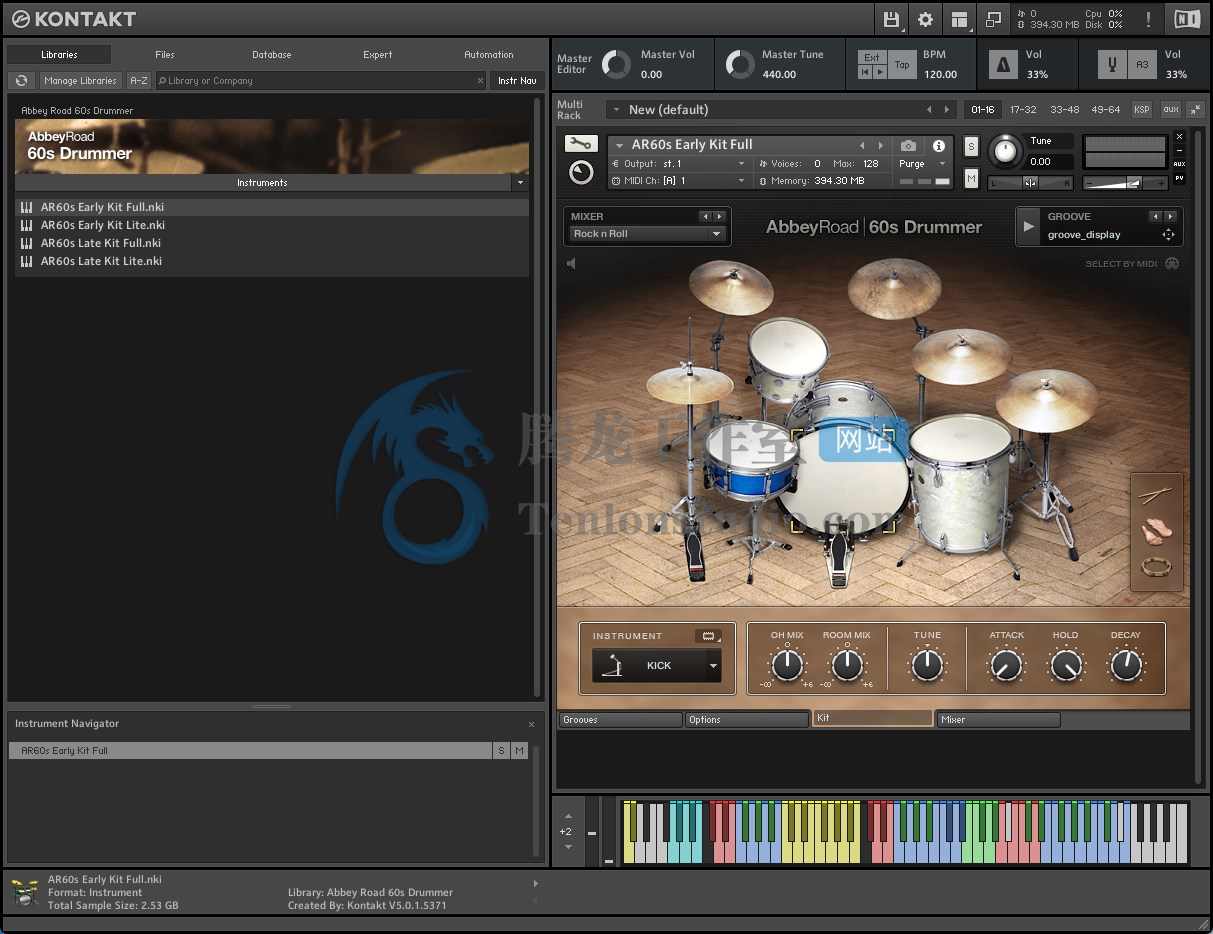Open the Output st. 1 dropdown

point(679,163)
